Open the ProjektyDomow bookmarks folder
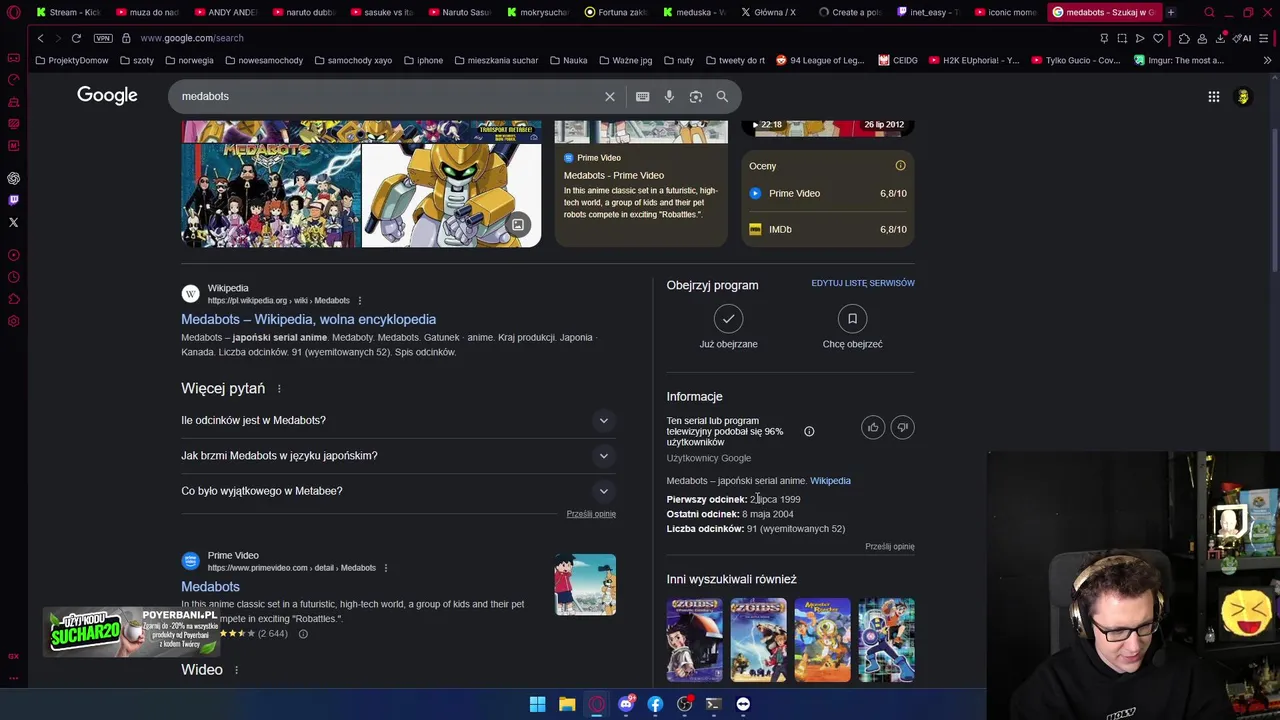Screen dimensions: 1280x720 (71, 60)
